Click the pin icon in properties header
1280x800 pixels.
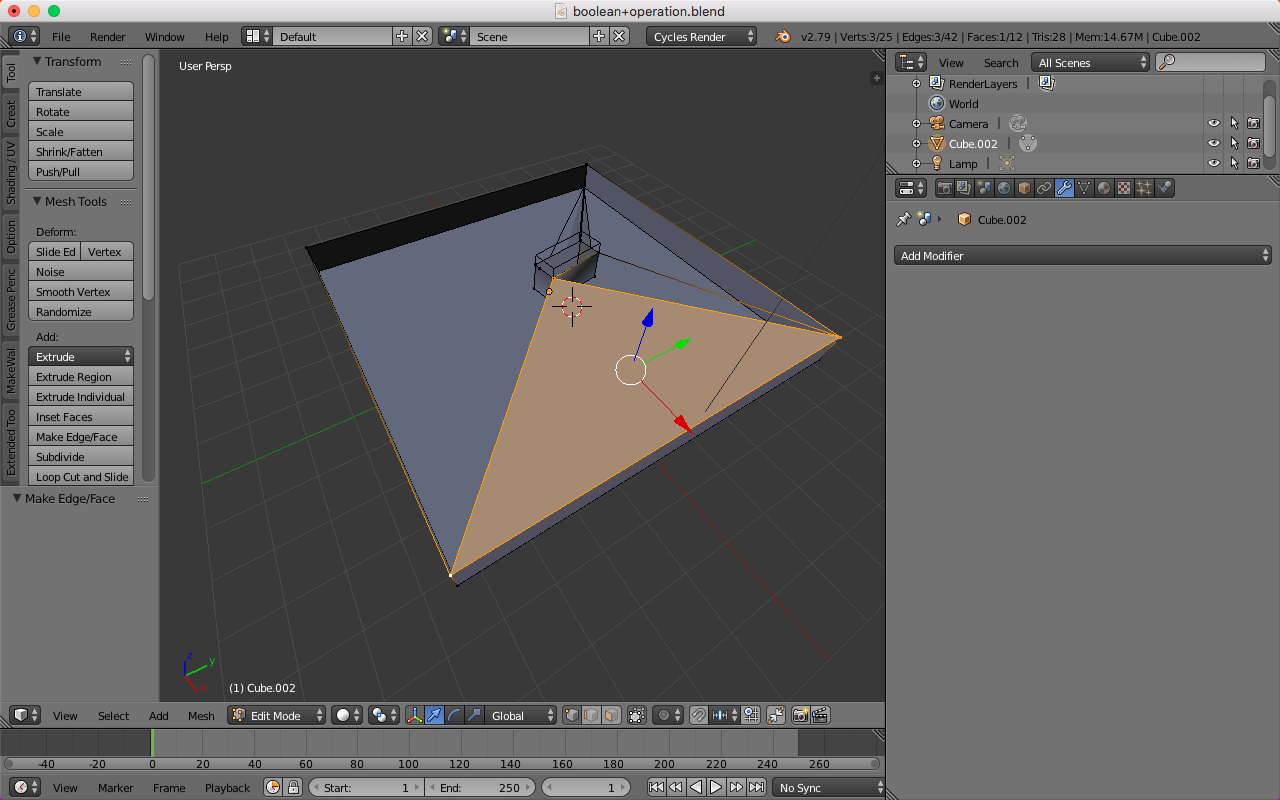903,219
